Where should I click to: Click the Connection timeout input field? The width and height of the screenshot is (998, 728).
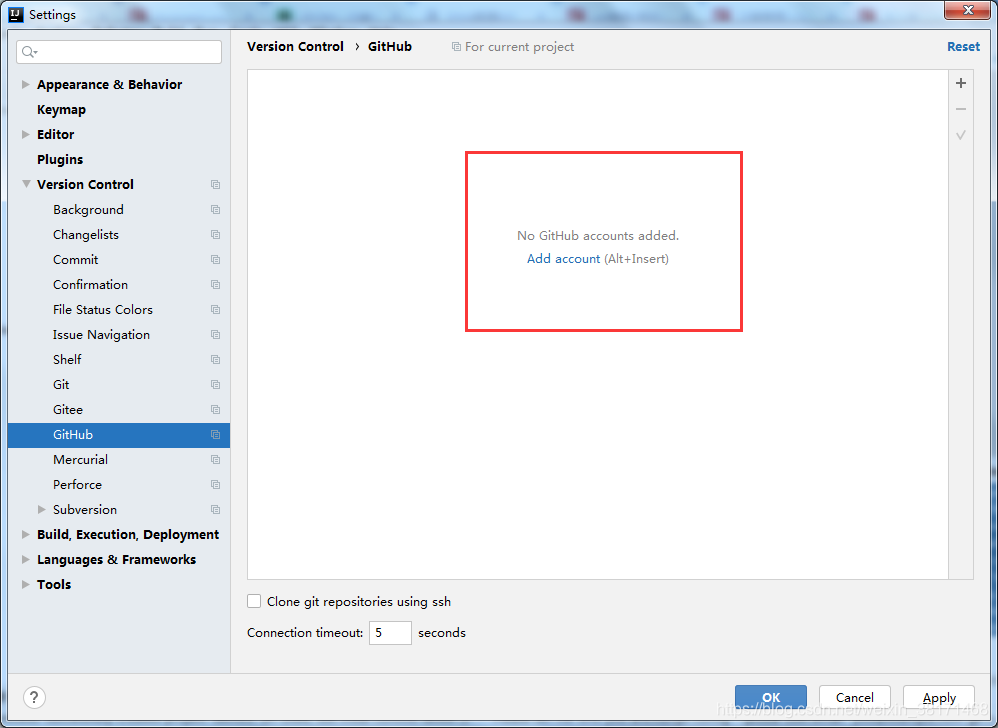point(390,633)
